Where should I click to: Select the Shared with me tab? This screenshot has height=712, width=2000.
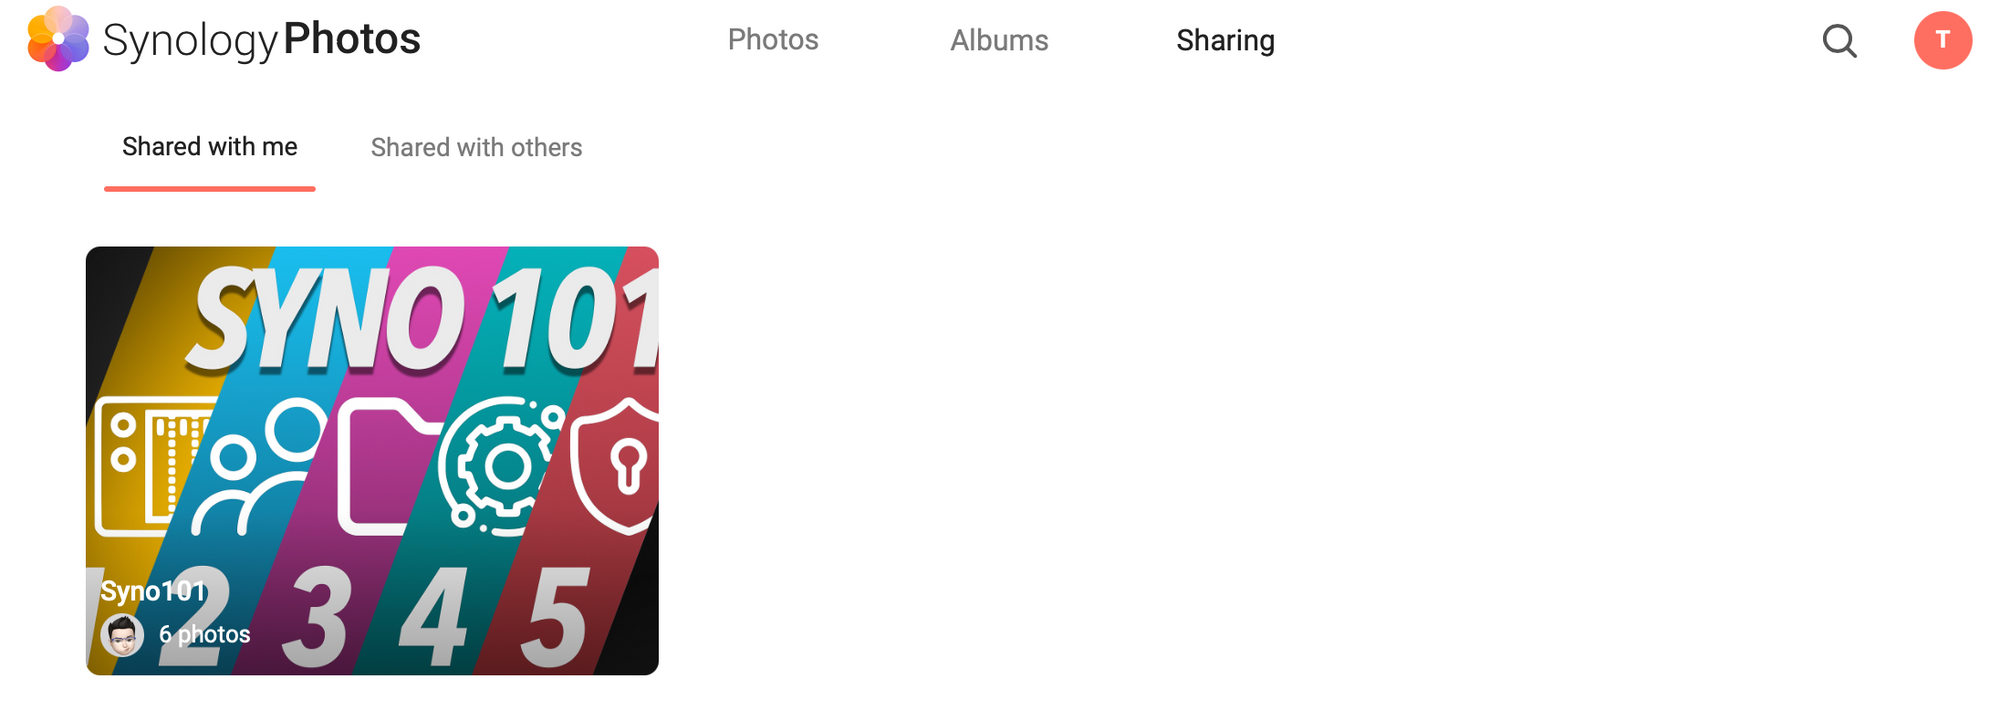coord(210,147)
